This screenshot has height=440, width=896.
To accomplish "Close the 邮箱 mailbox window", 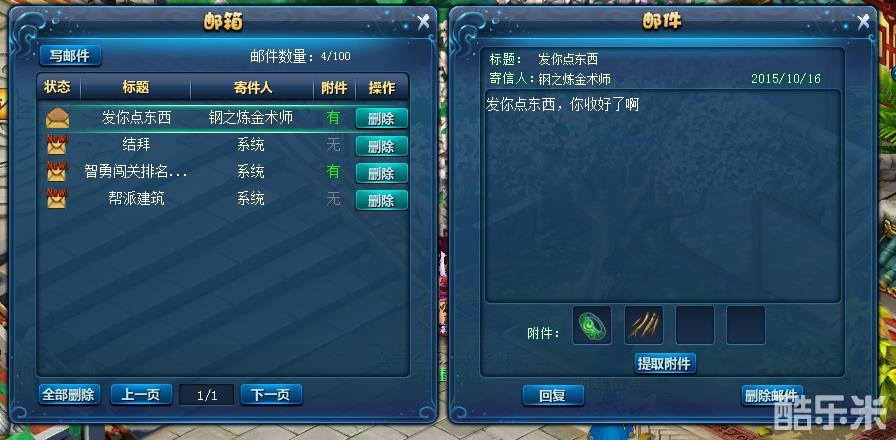I will (x=423, y=22).
